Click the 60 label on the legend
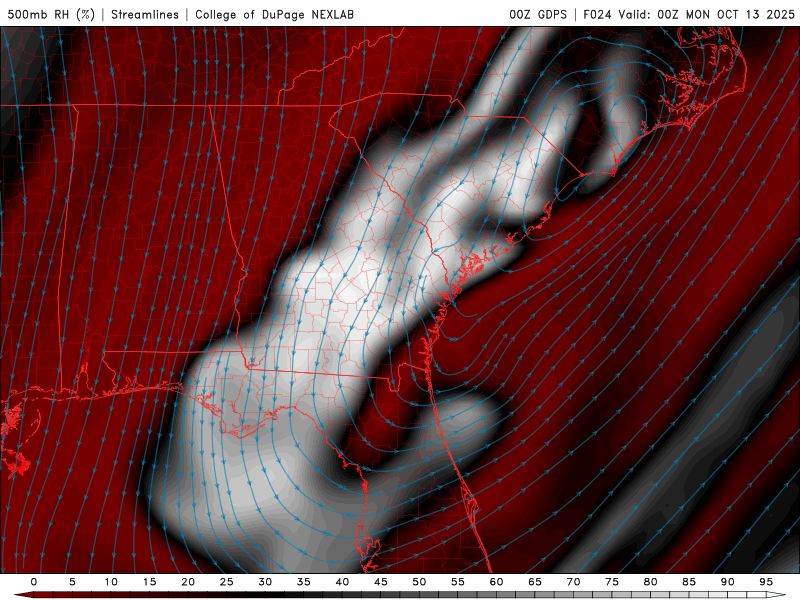 496,582
